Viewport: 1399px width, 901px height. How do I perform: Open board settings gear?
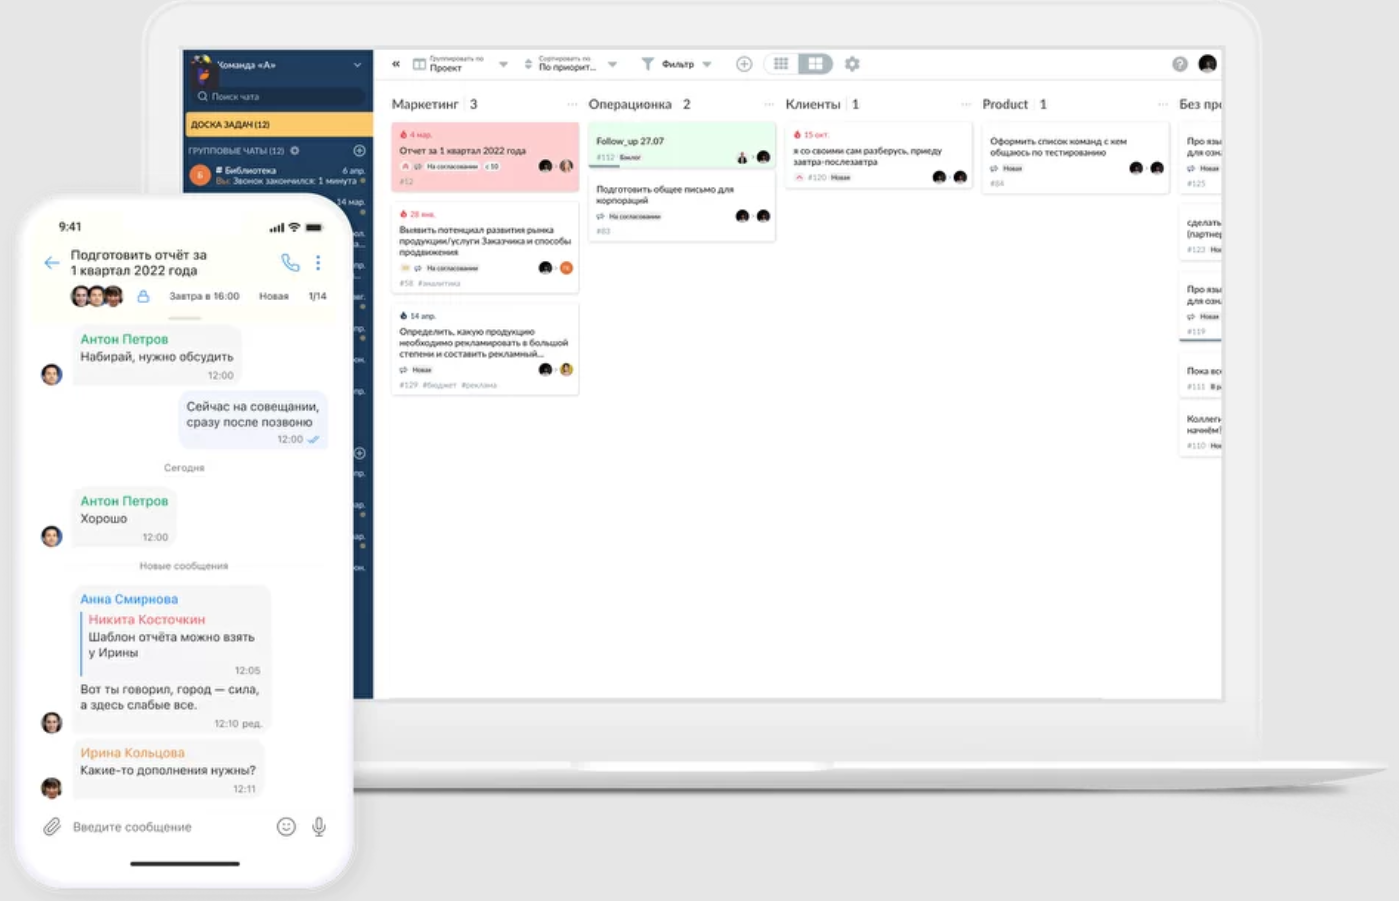coord(852,64)
